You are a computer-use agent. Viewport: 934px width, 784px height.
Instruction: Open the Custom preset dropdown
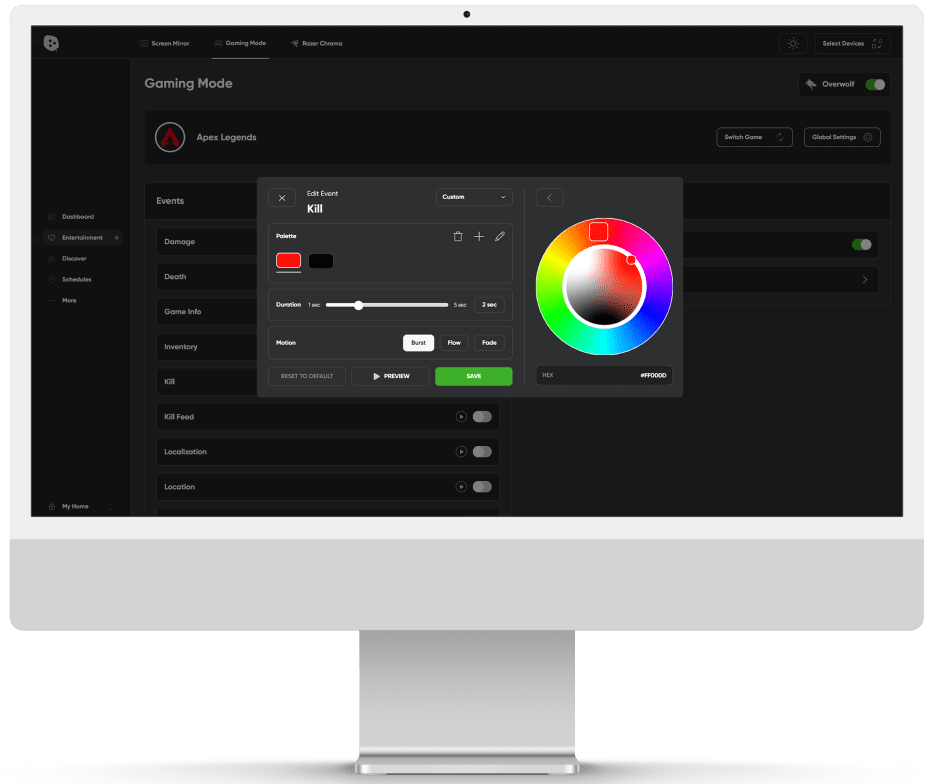pyautogui.click(x=474, y=197)
